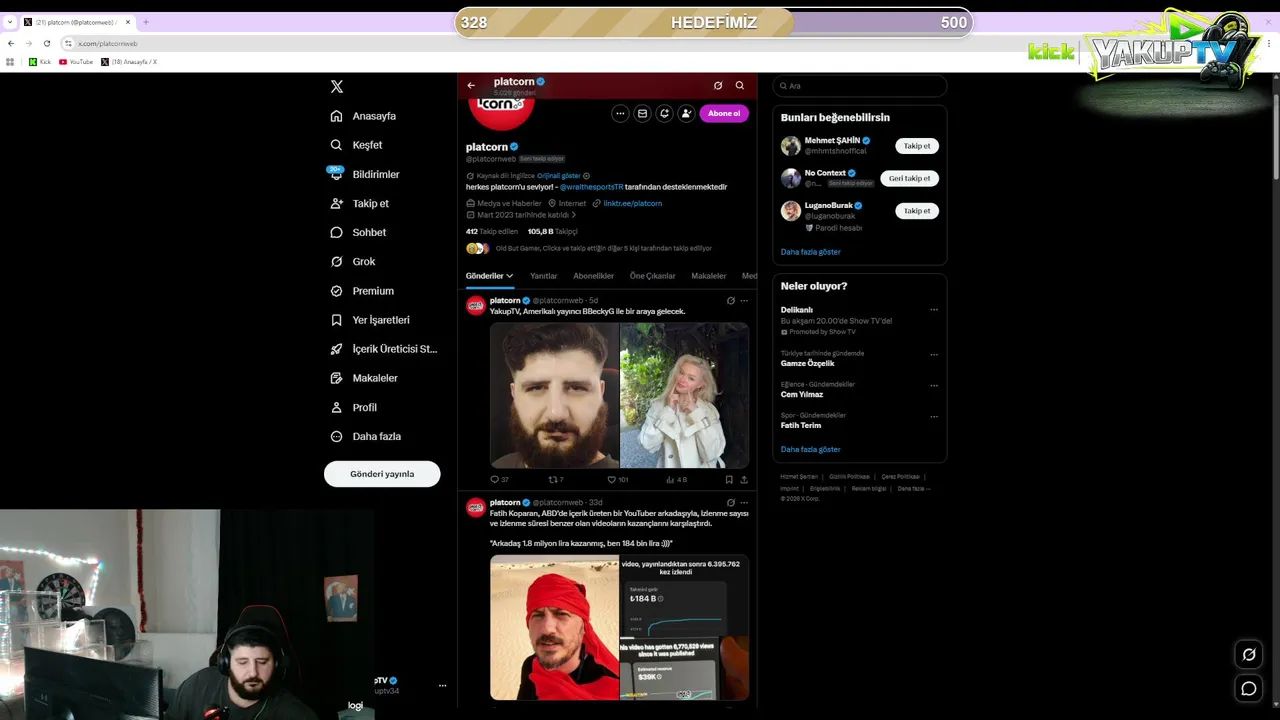The image size is (1280, 720).
Task: Click the following person icon button
Action: (686, 113)
